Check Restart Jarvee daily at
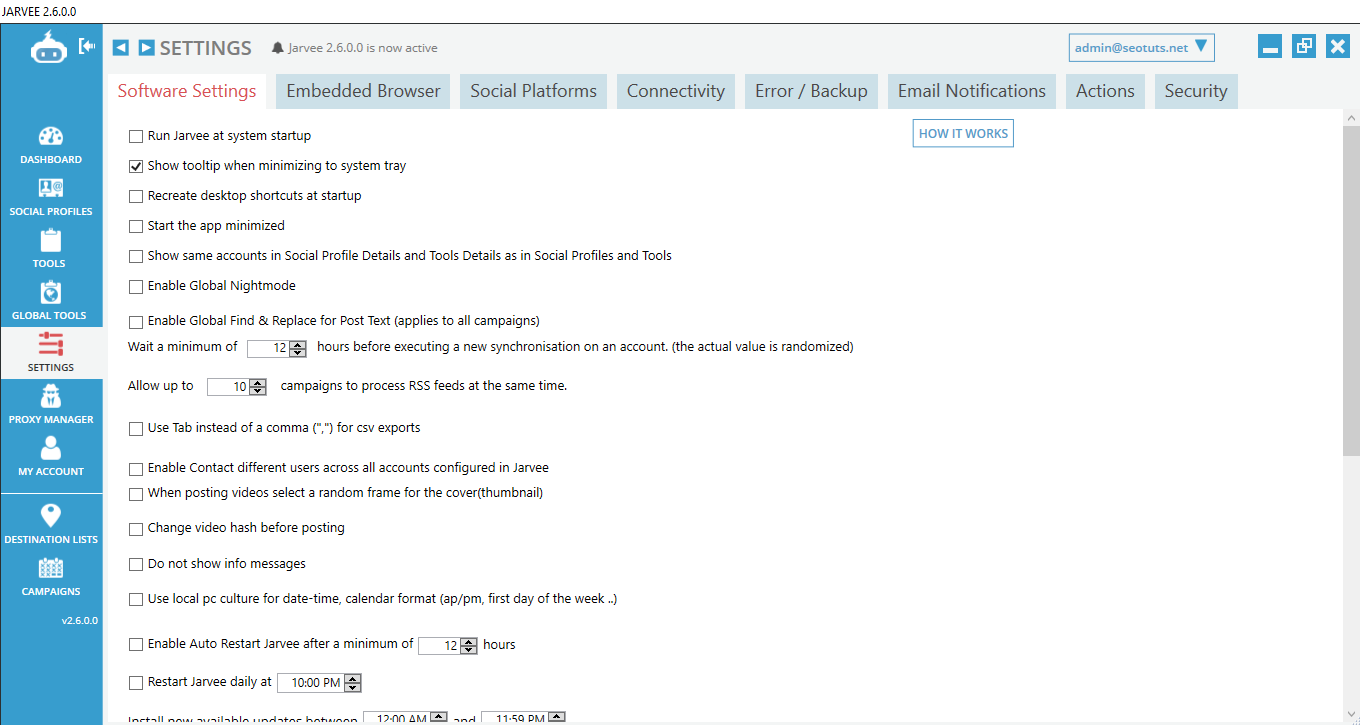This screenshot has width=1360, height=725. (x=136, y=682)
